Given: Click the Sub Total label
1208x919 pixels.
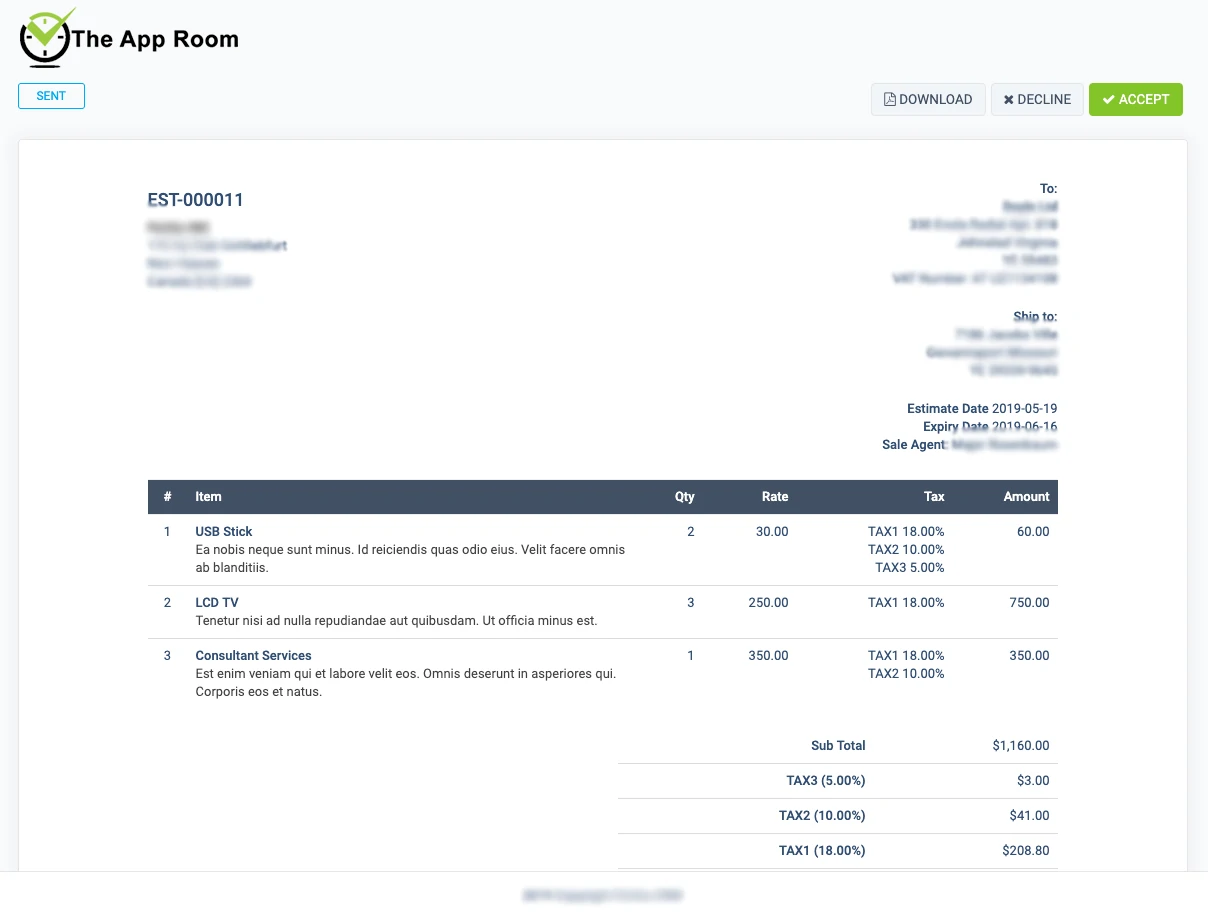Looking at the screenshot, I should (838, 746).
